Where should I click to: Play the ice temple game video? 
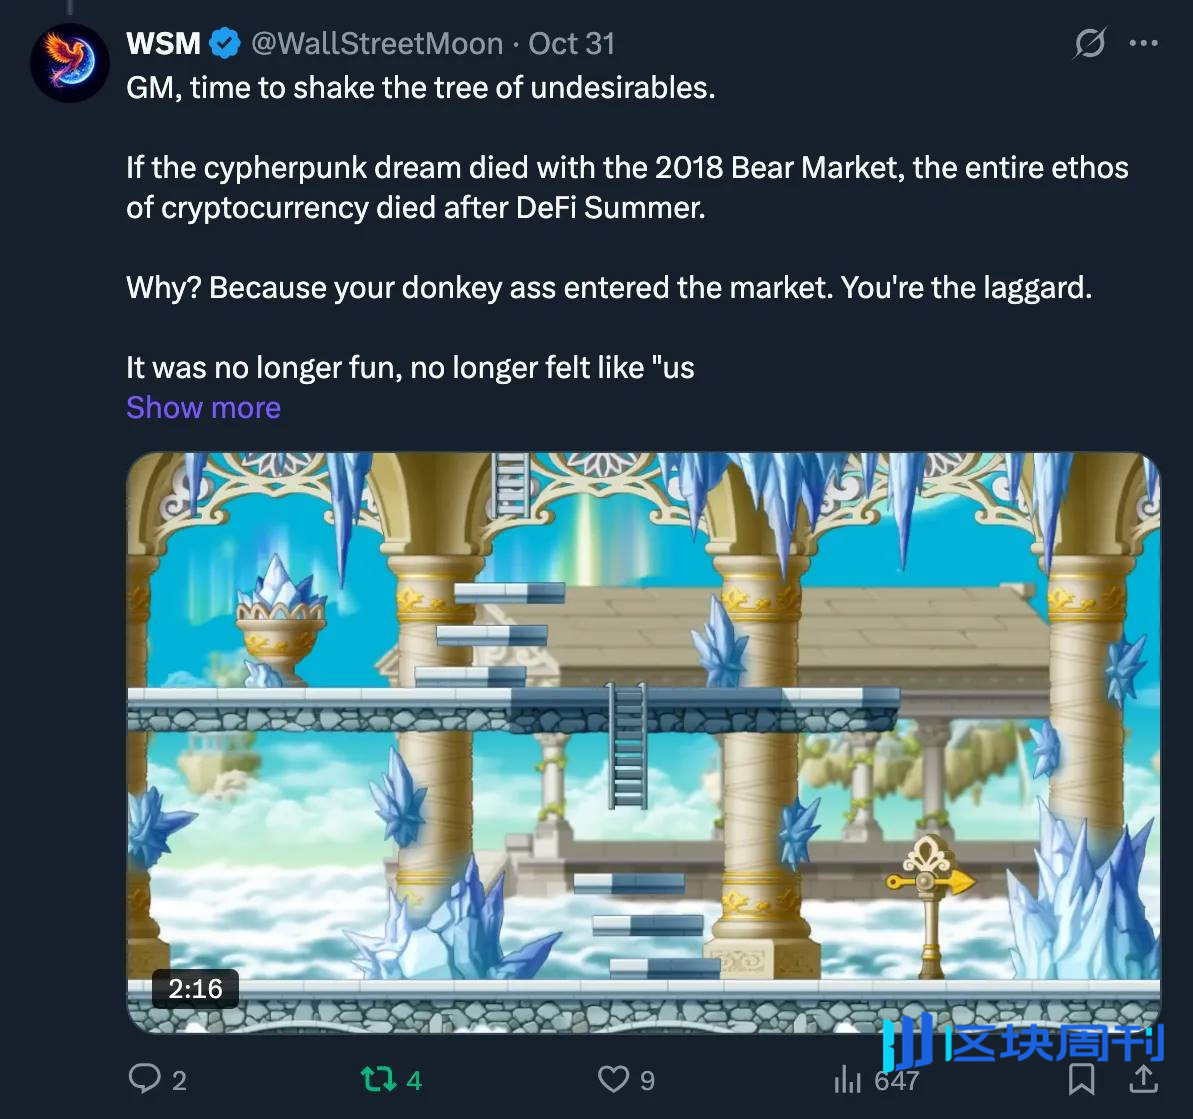643,742
